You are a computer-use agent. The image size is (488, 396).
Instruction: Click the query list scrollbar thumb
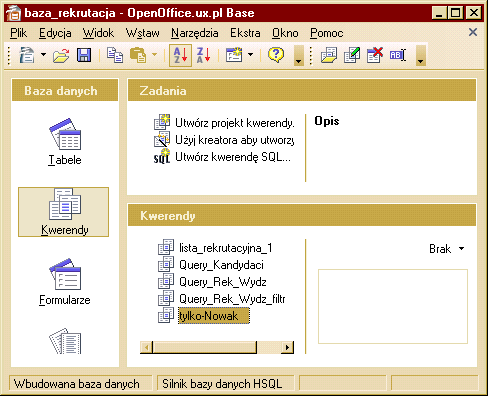tap(205, 347)
